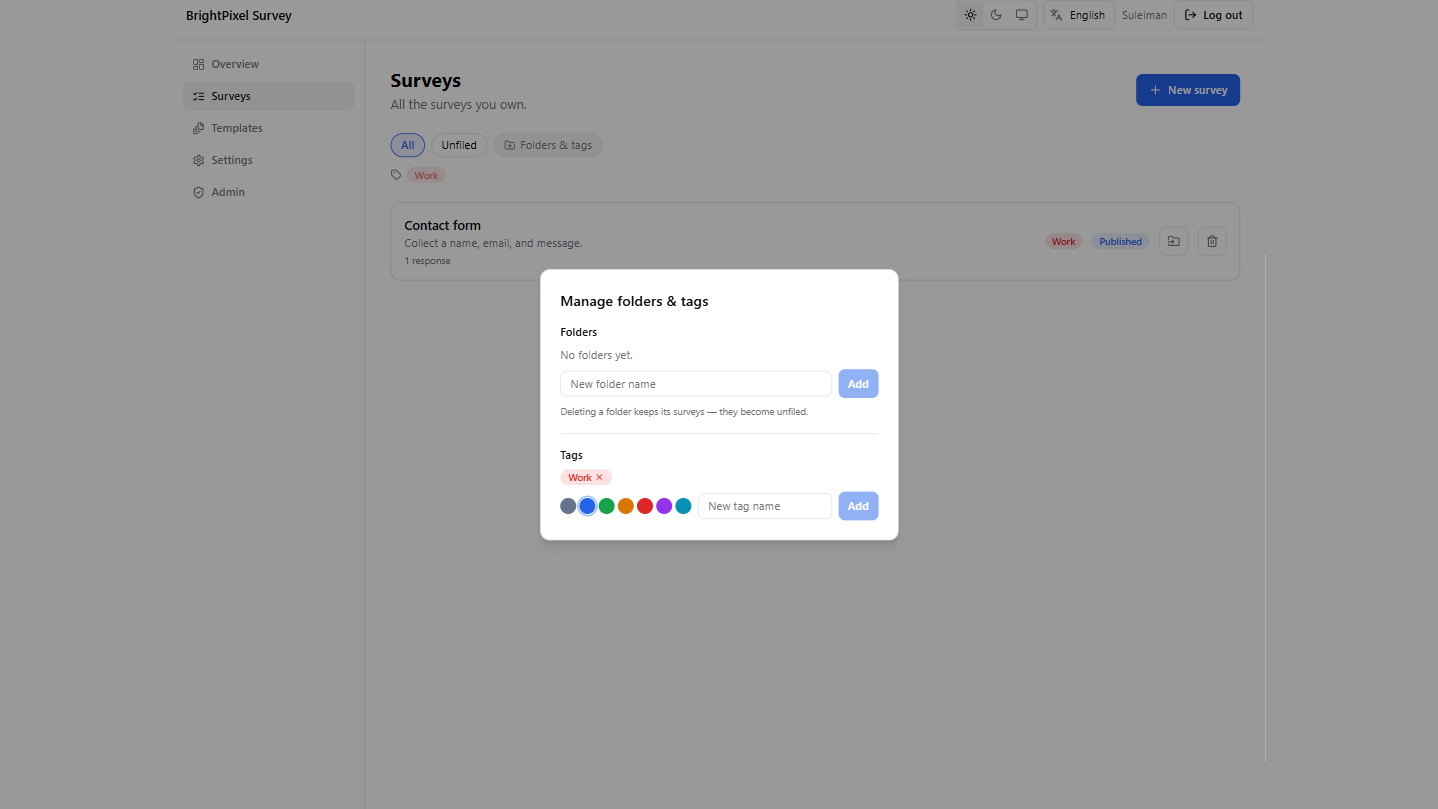This screenshot has width=1438, height=809.
Task: Click the Suleiman username
Action: tap(1144, 15)
